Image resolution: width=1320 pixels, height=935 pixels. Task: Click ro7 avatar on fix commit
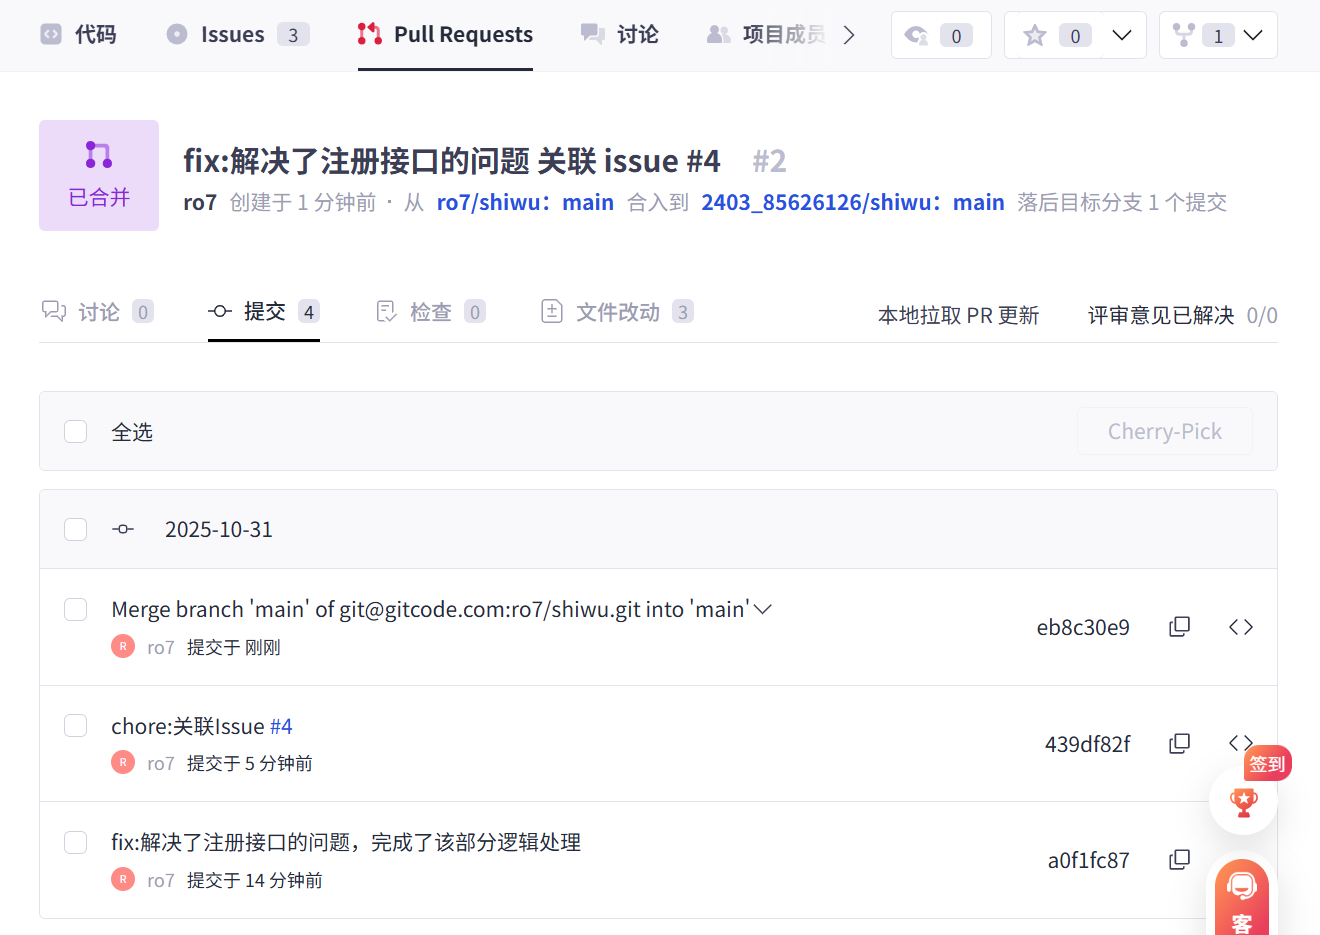click(123, 879)
